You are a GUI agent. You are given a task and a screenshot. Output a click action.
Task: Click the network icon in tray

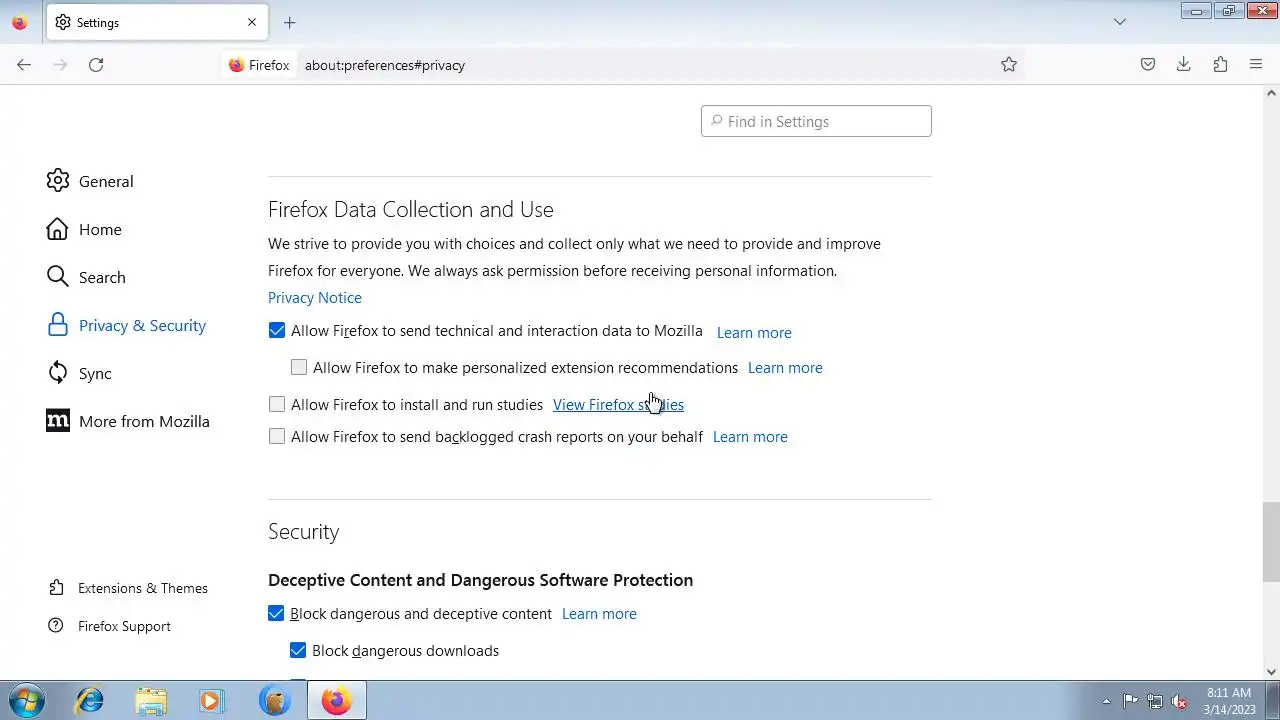(x=1155, y=701)
